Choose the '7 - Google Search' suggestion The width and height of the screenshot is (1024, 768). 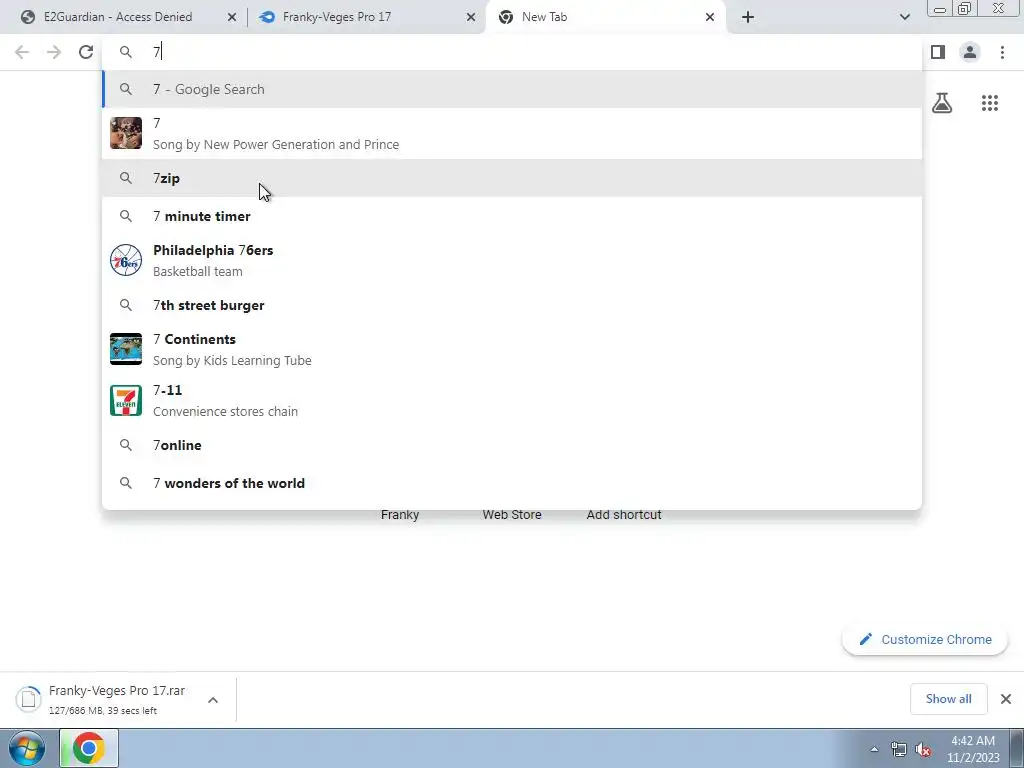[x=512, y=89]
